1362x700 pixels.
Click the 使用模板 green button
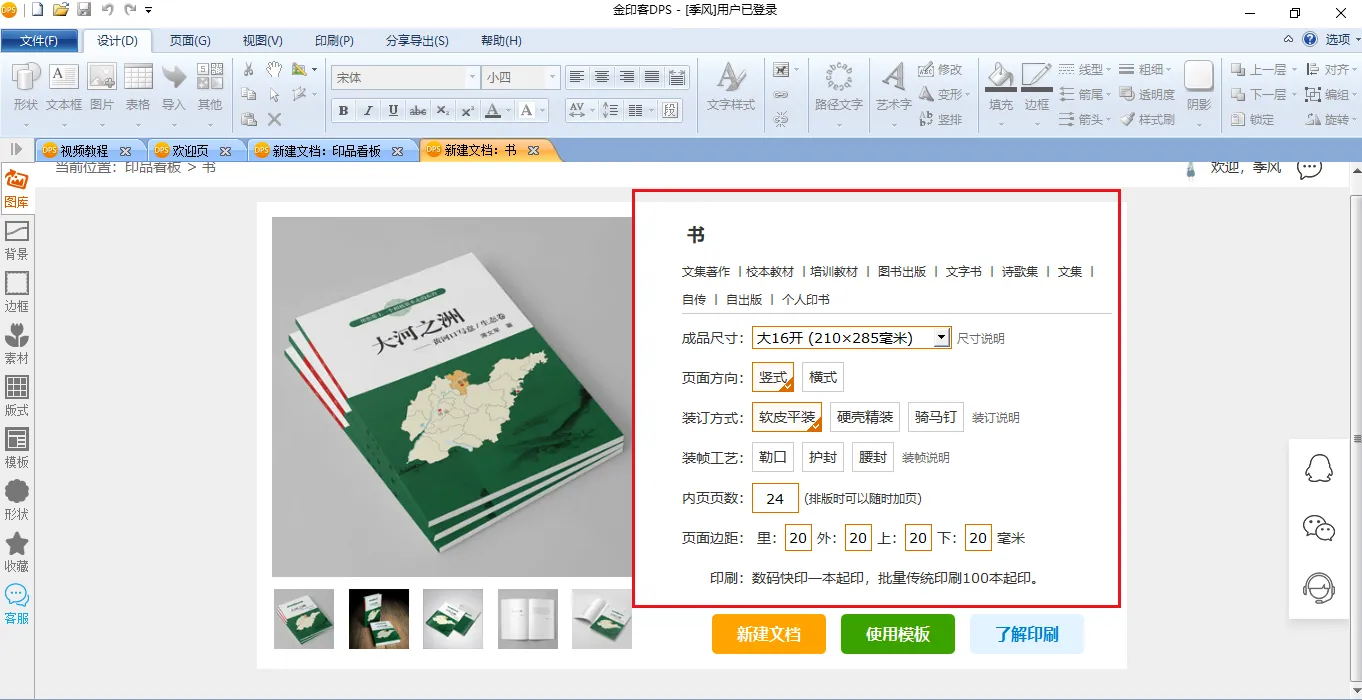point(897,634)
